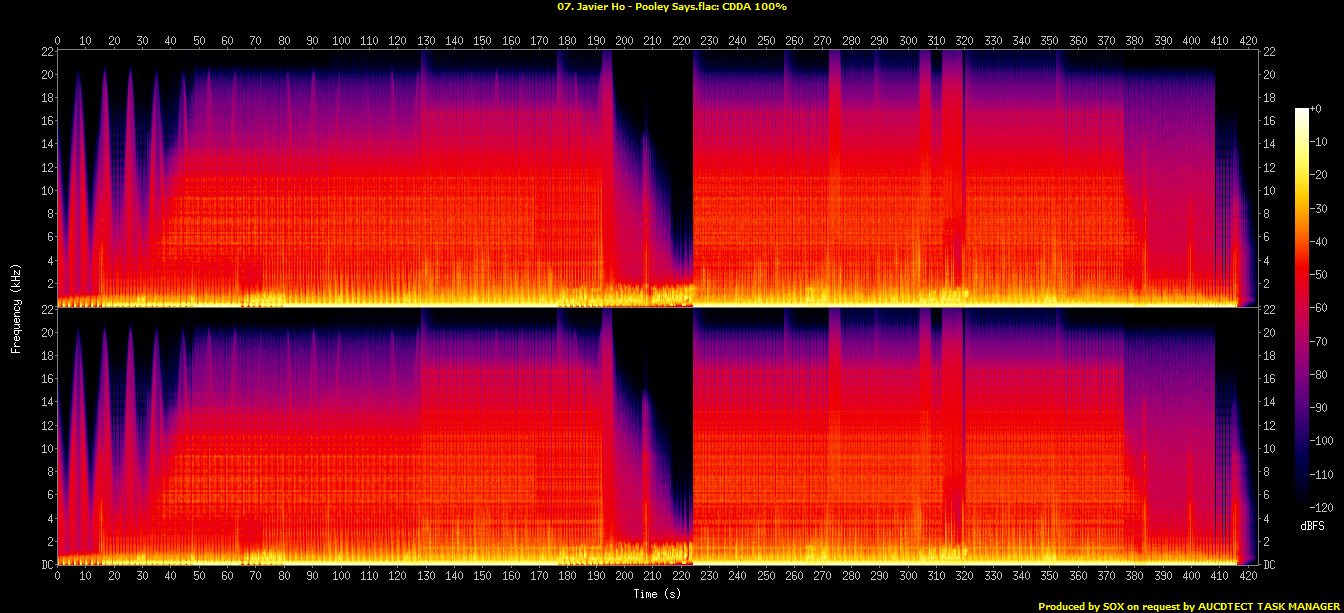1344x613 pixels.
Task: Click the 350 s tick on top time axis
Action: point(1049,41)
